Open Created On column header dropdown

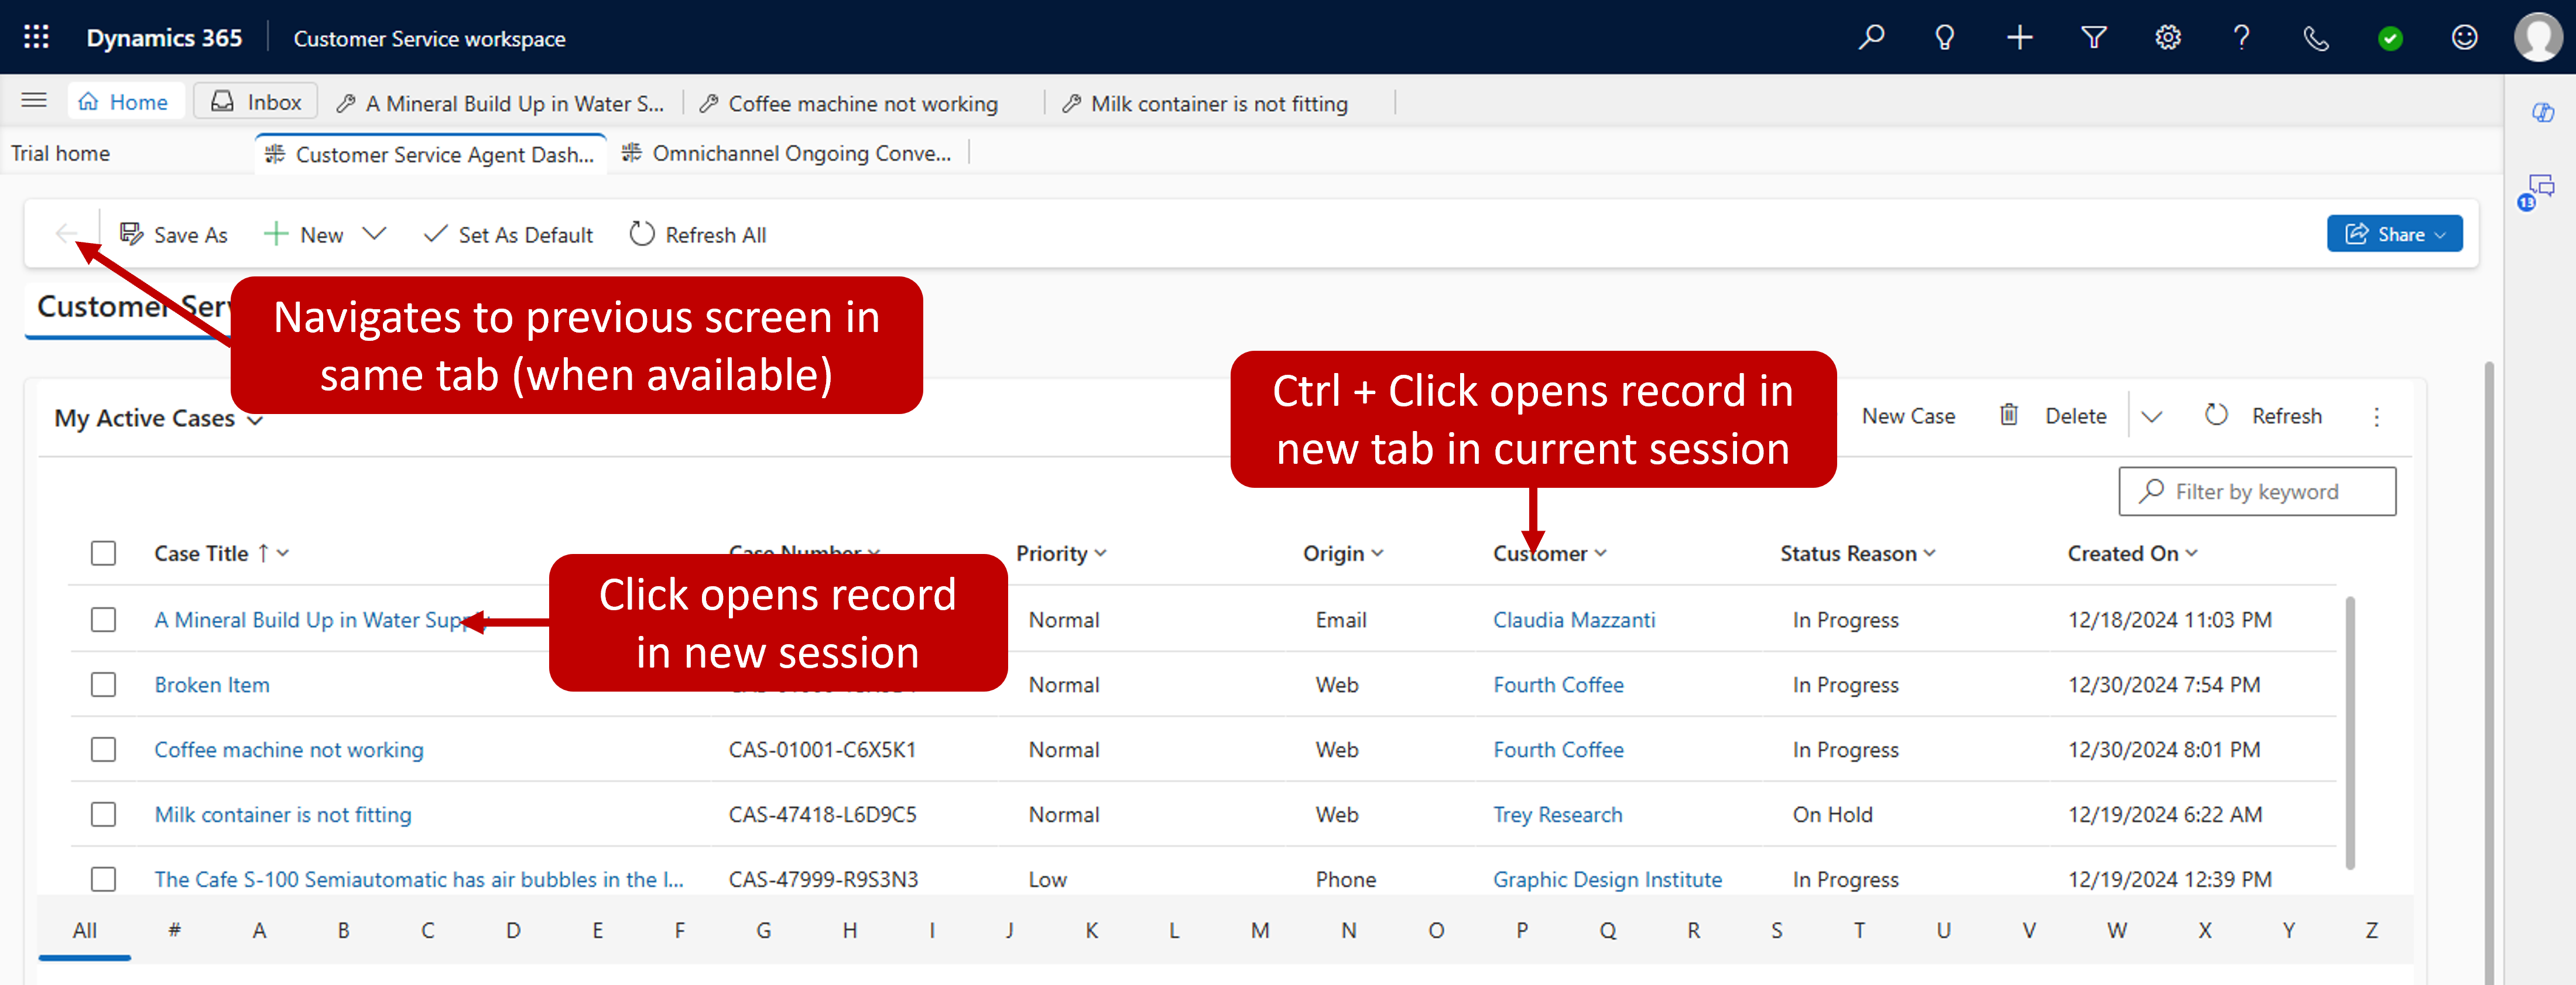2132,553
